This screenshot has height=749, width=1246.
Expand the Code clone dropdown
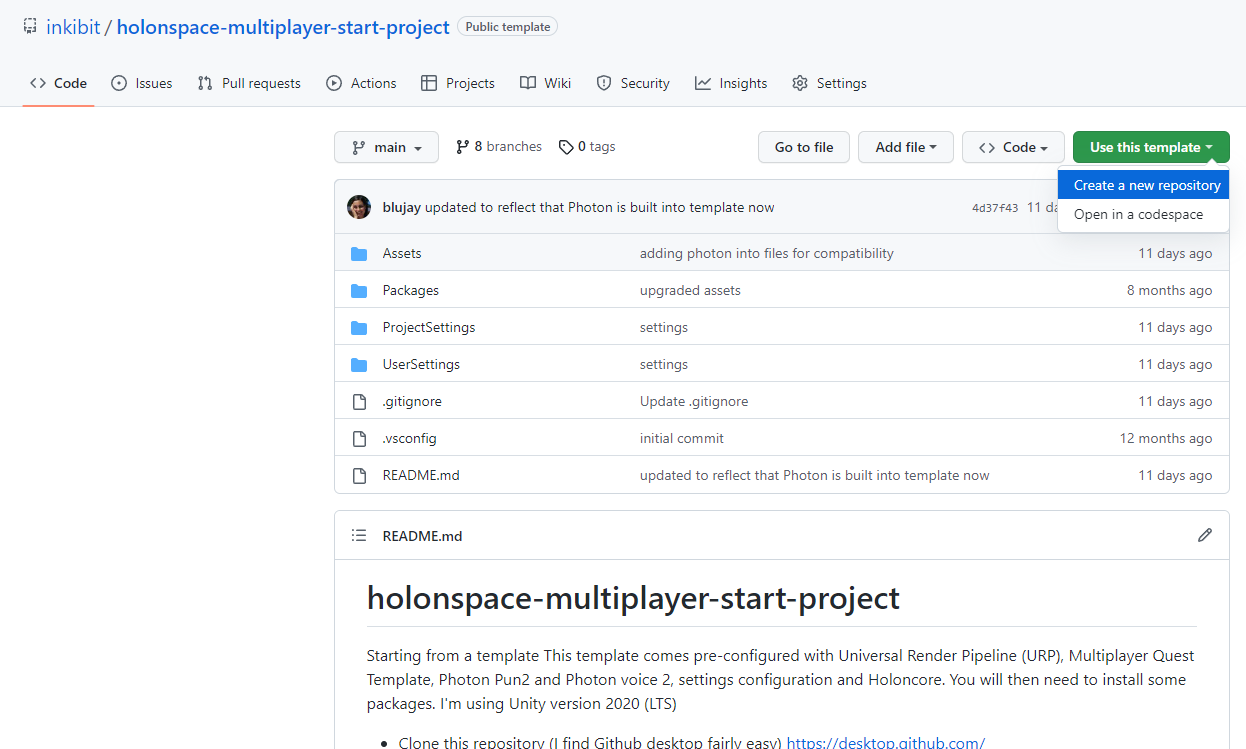[1013, 147]
